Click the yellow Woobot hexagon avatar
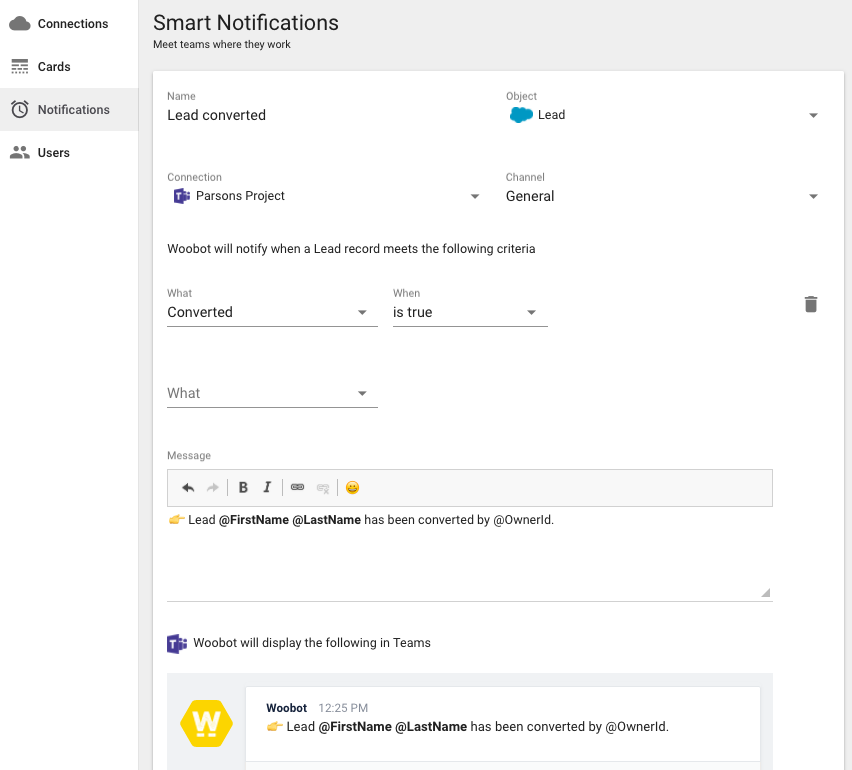Screen dimensions: 852x770 pos(206,723)
